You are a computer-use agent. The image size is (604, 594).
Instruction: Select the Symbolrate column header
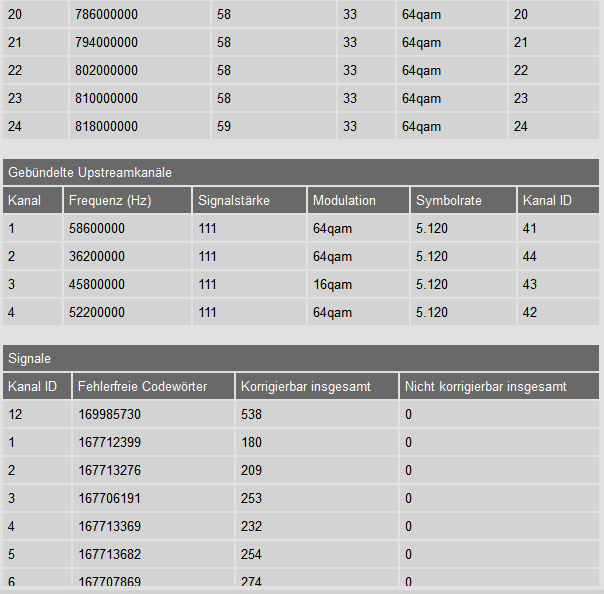[449, 200]
